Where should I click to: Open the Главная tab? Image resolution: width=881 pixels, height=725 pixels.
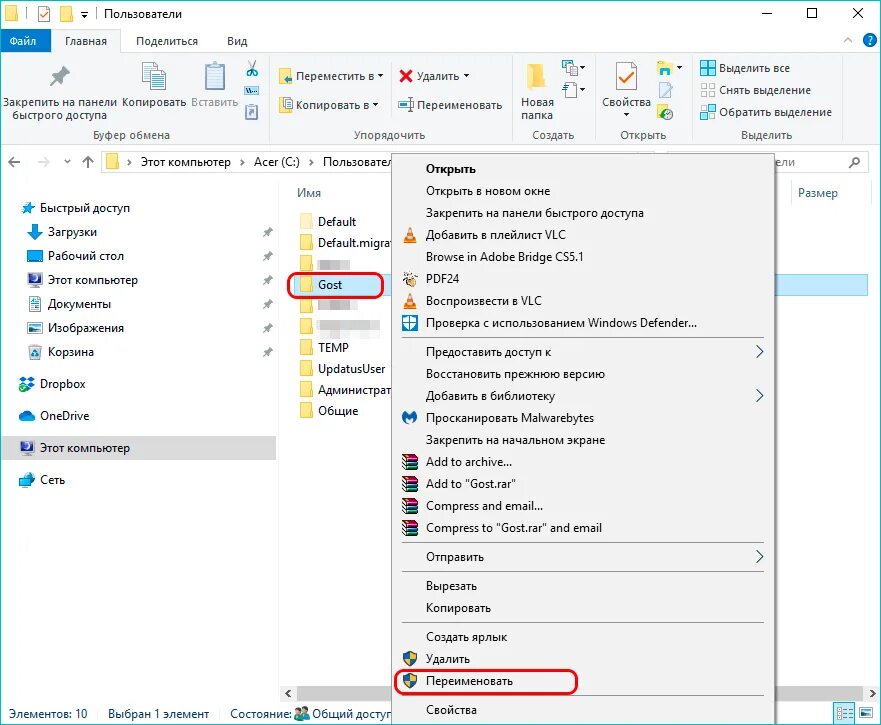tap(86, 41)
